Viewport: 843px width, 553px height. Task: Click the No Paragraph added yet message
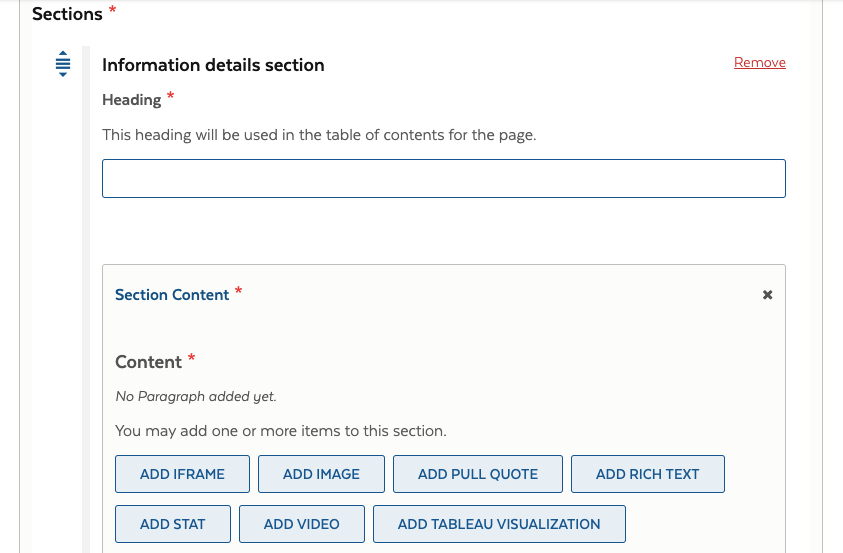click(196, 396)
